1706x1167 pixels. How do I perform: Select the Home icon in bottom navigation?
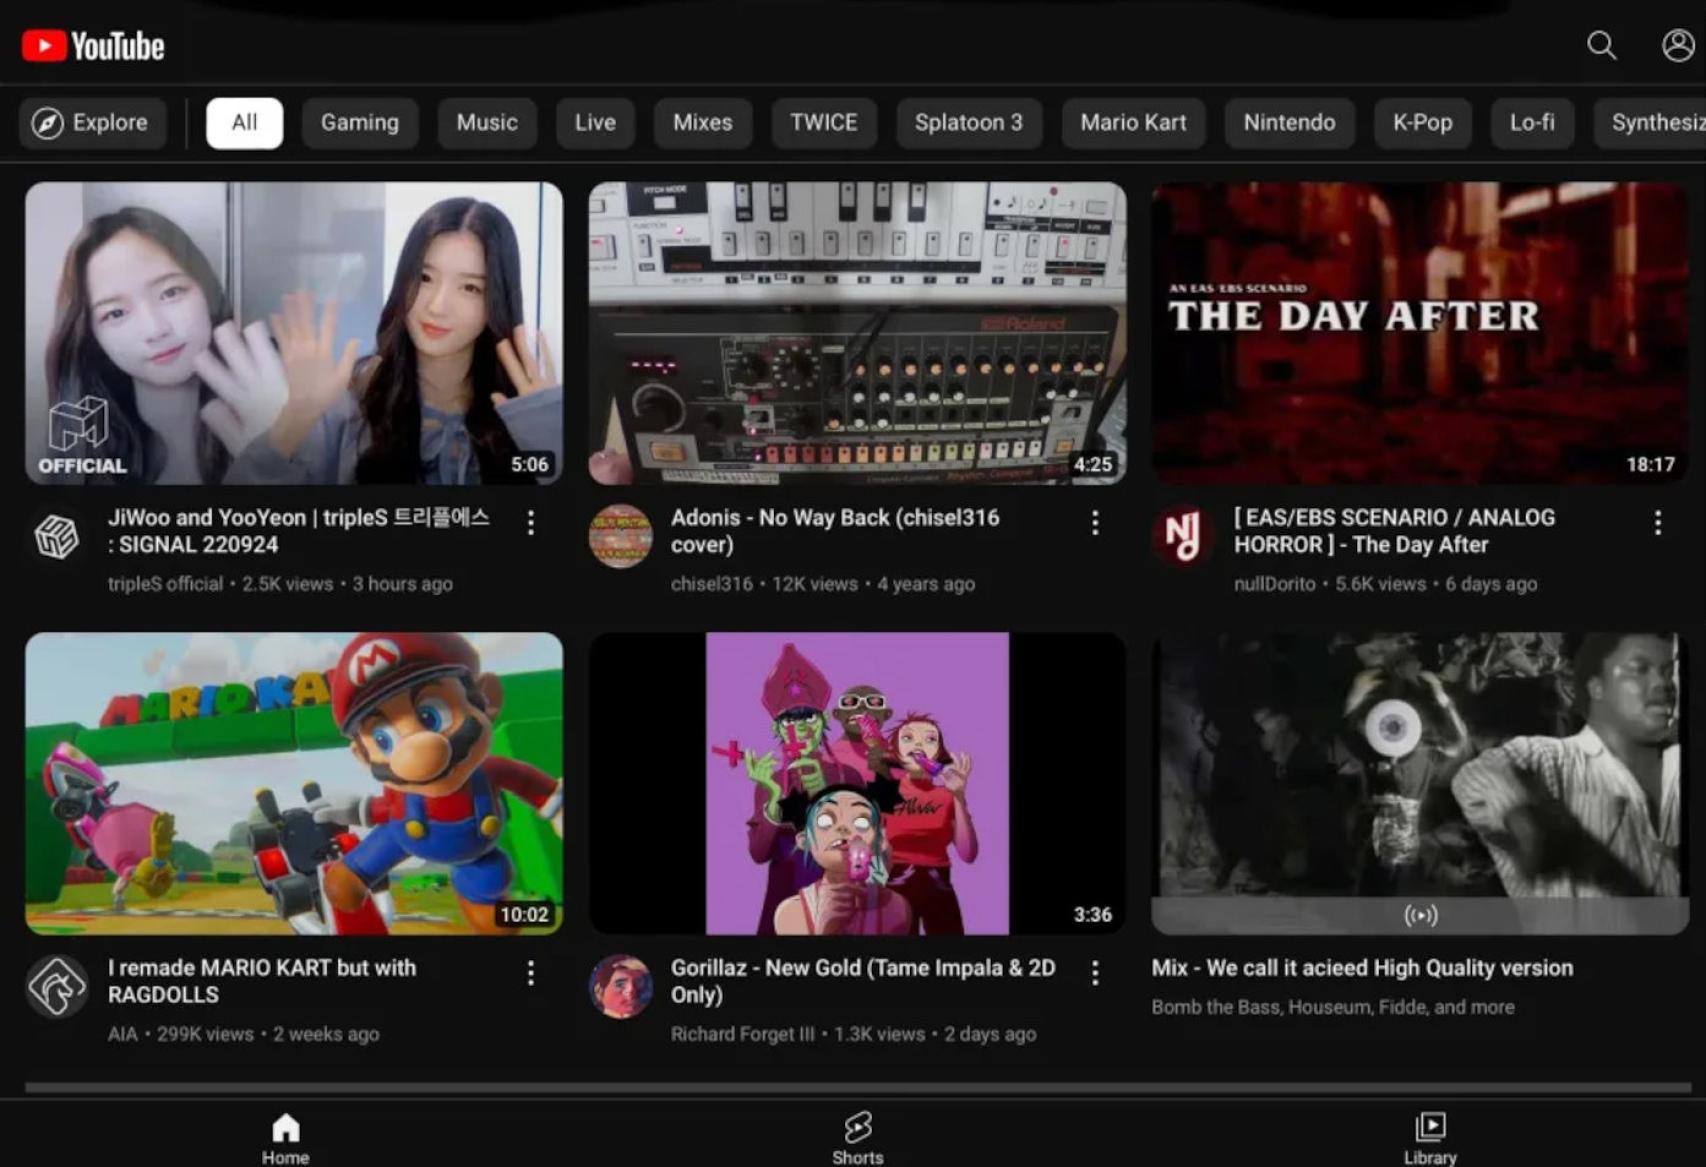point(285,1128)
